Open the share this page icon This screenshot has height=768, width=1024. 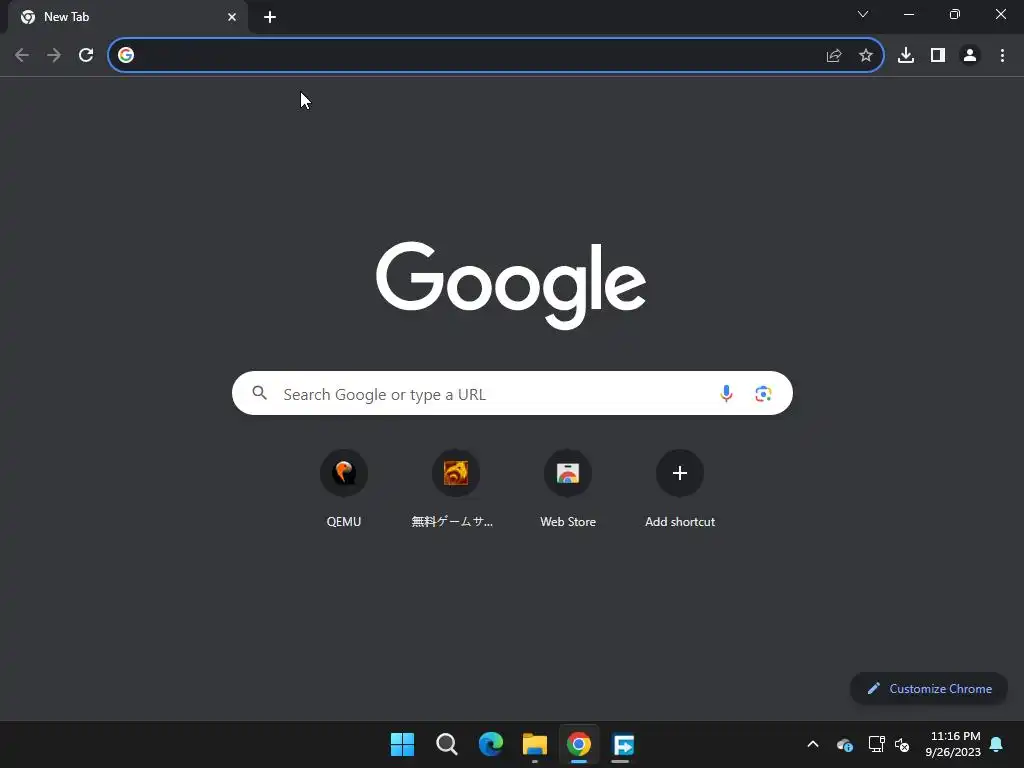(834, 56)
